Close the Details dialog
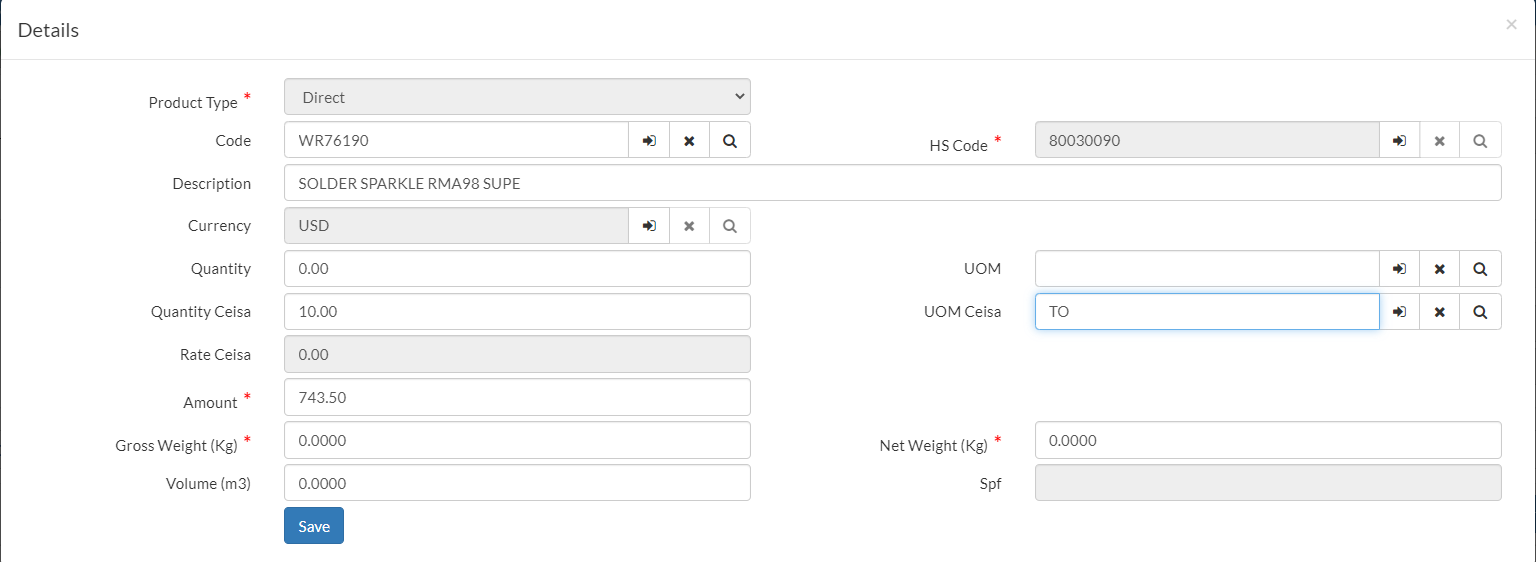Screen dimensions: 1536x562 click(1511, 25)
